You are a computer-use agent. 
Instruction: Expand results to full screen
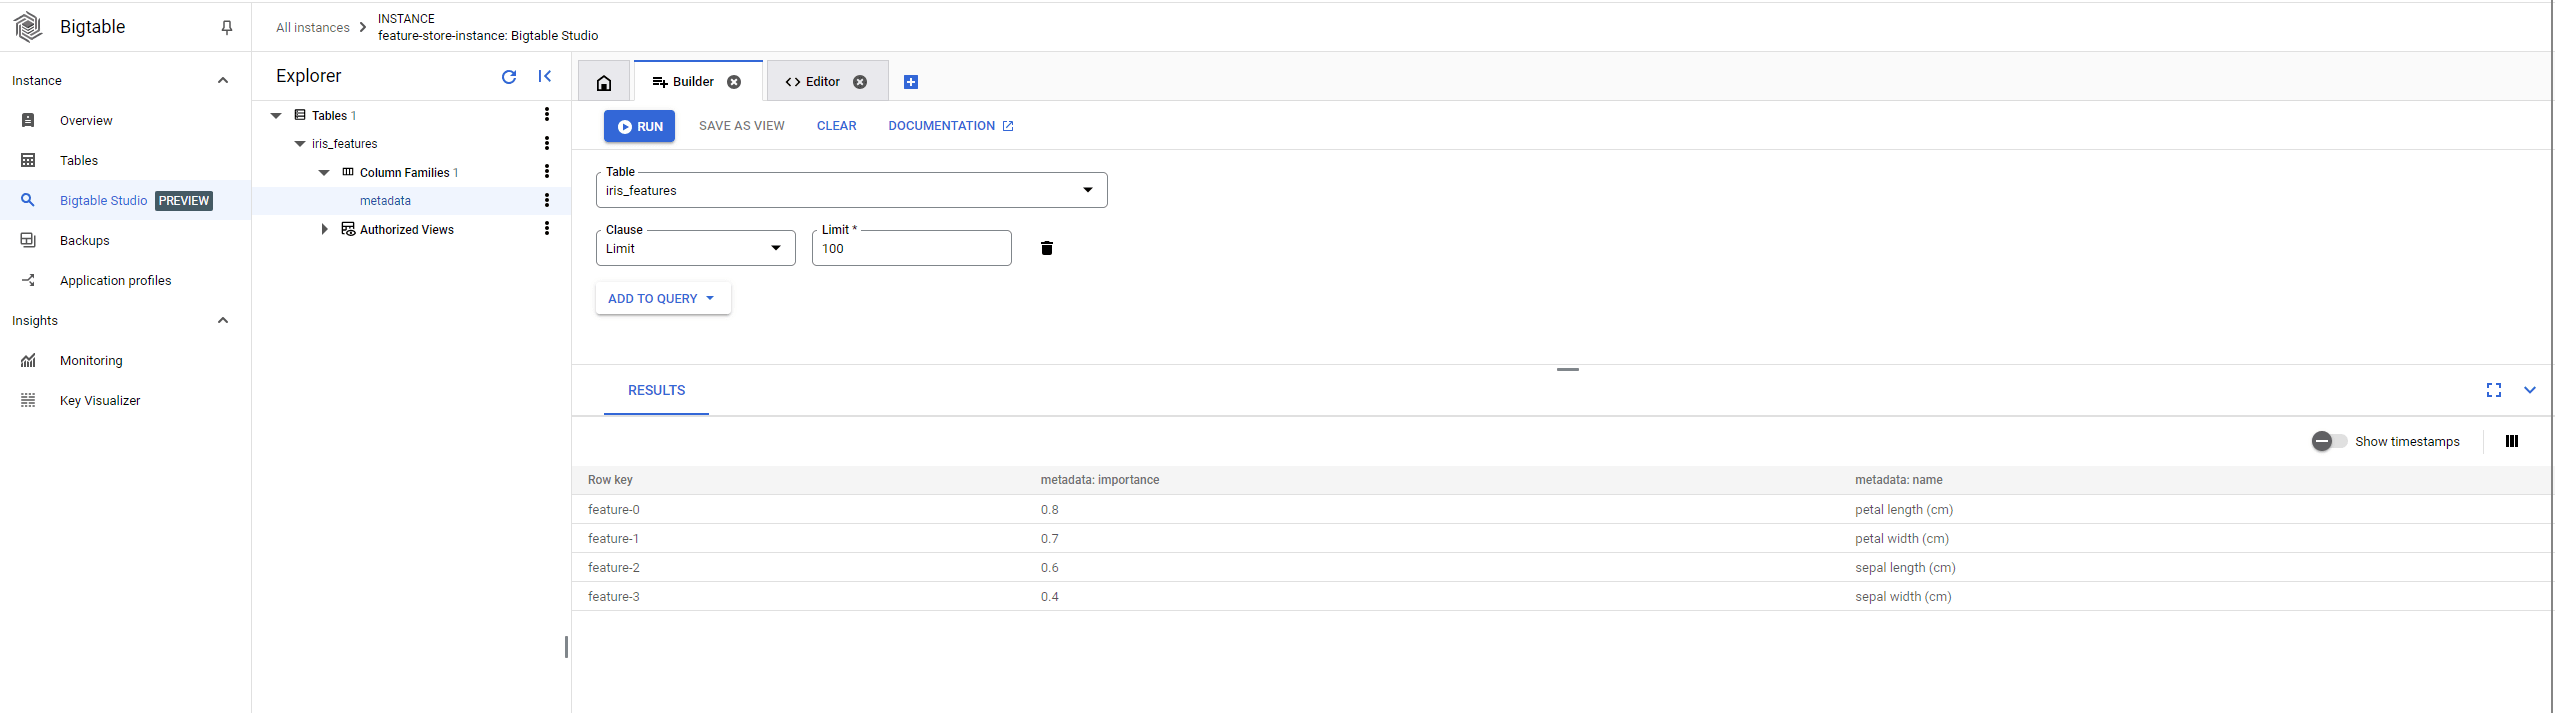pyautogui.click(x=2494, y=390)
